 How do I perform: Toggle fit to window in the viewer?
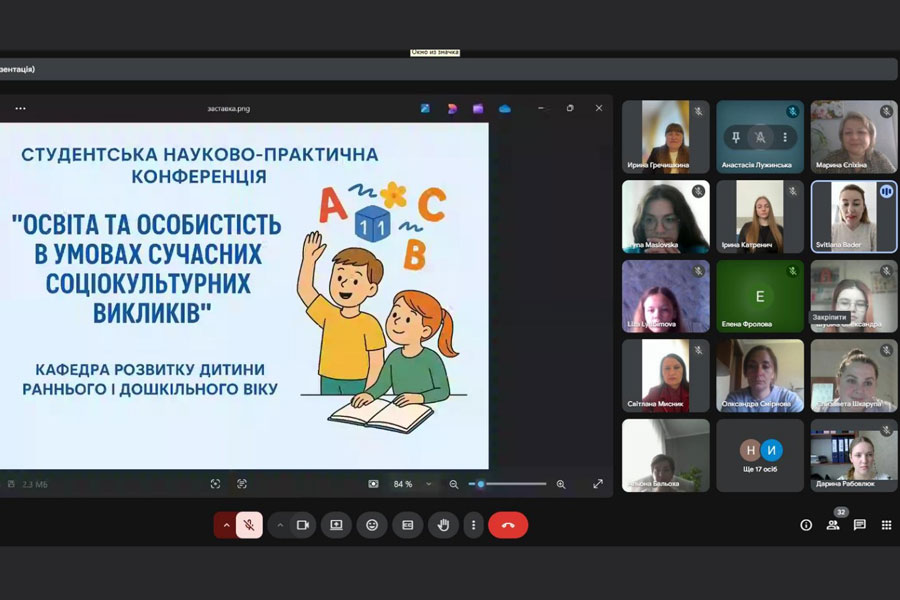[x=373, y=484]
